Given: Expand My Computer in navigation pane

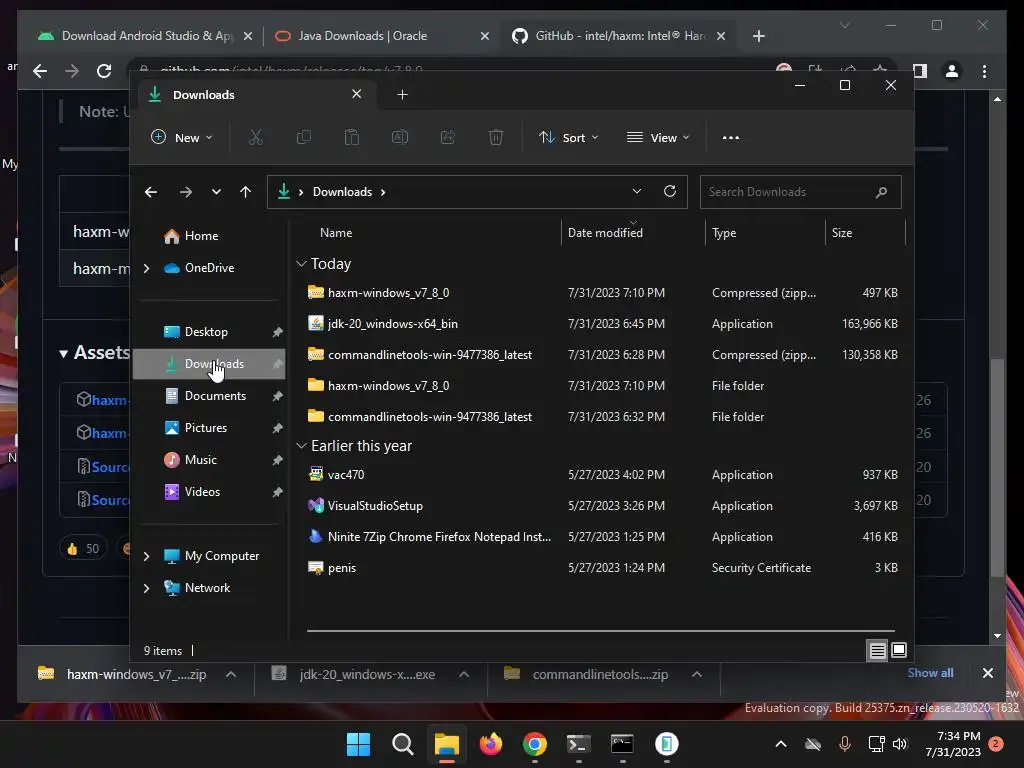Looking at the screenshot, I should (146, 556).
